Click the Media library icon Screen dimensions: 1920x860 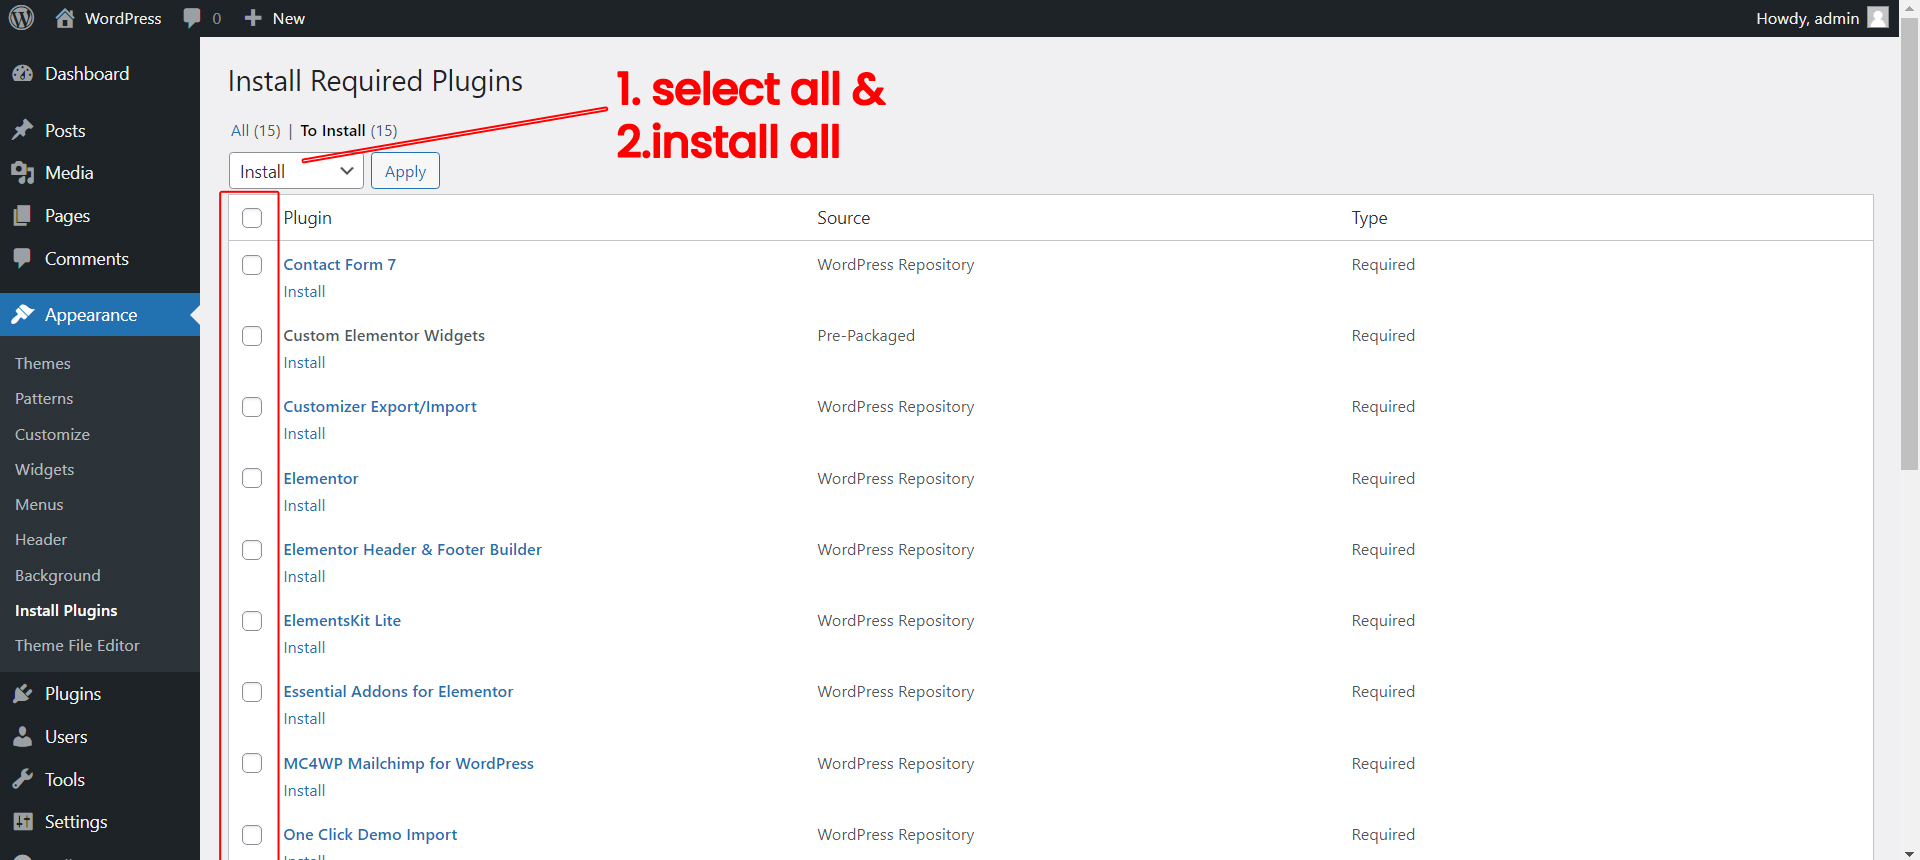(22, 173)
